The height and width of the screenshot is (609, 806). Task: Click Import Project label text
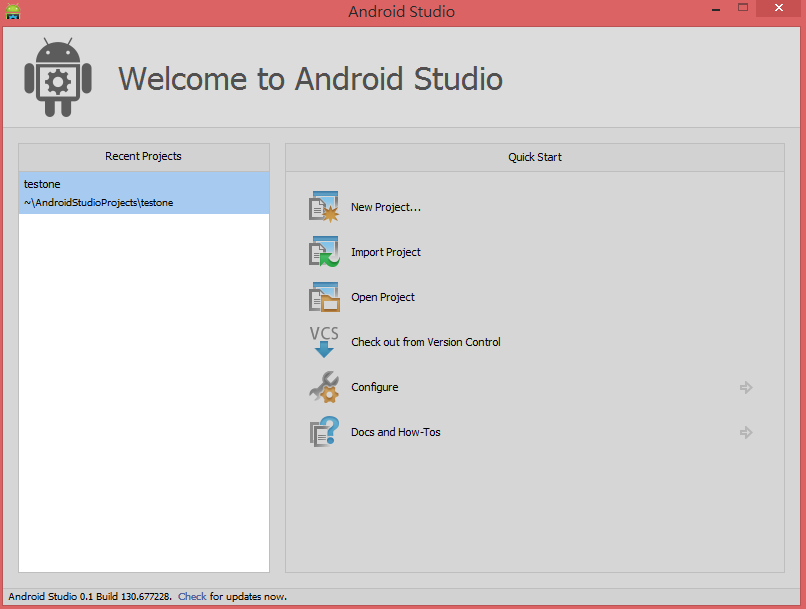(386, 252)
